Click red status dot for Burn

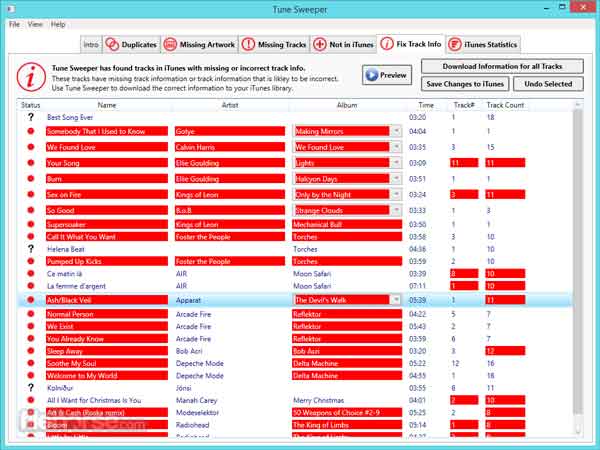point(31,178)
